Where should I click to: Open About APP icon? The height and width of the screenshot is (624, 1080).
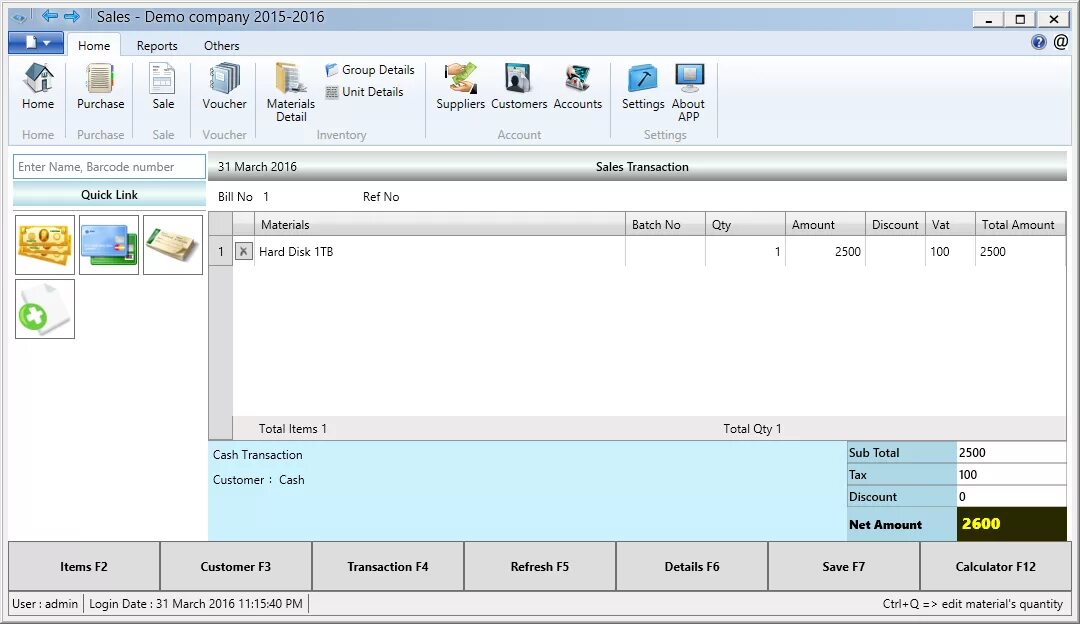click(x=688, y=92)
